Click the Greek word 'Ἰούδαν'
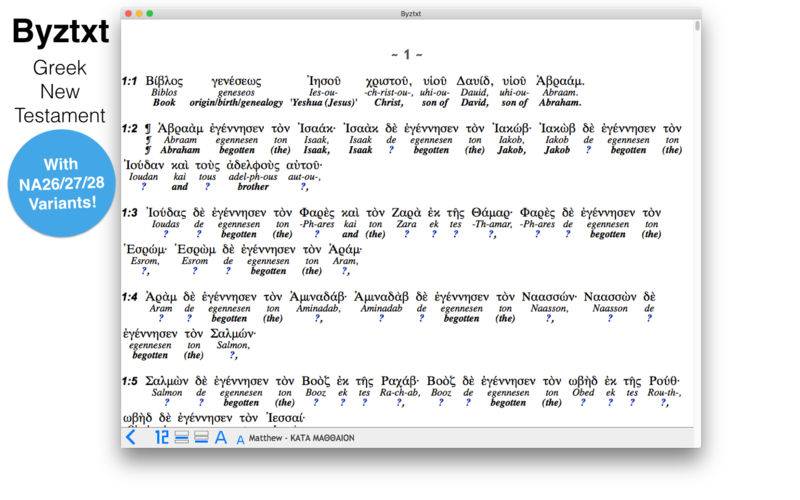This screenshot has width=800, height=500. (x=143, y=165)
